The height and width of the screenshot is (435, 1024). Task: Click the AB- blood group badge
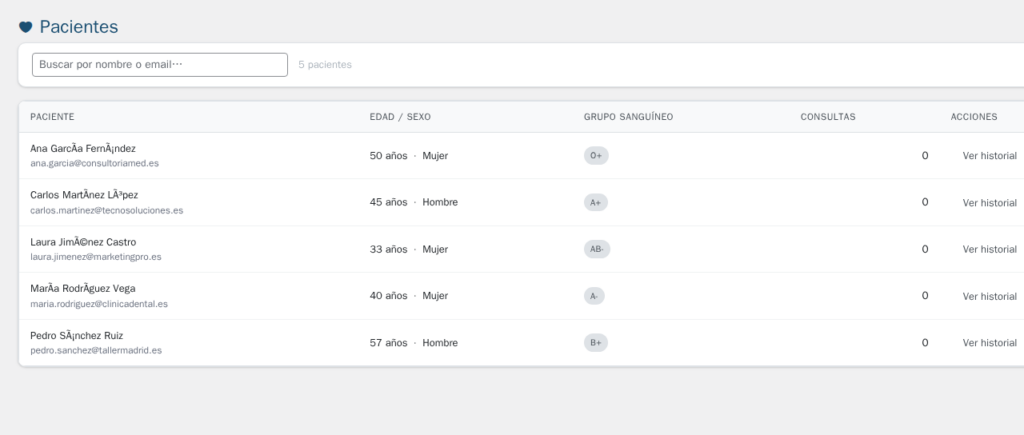[597, 249]
